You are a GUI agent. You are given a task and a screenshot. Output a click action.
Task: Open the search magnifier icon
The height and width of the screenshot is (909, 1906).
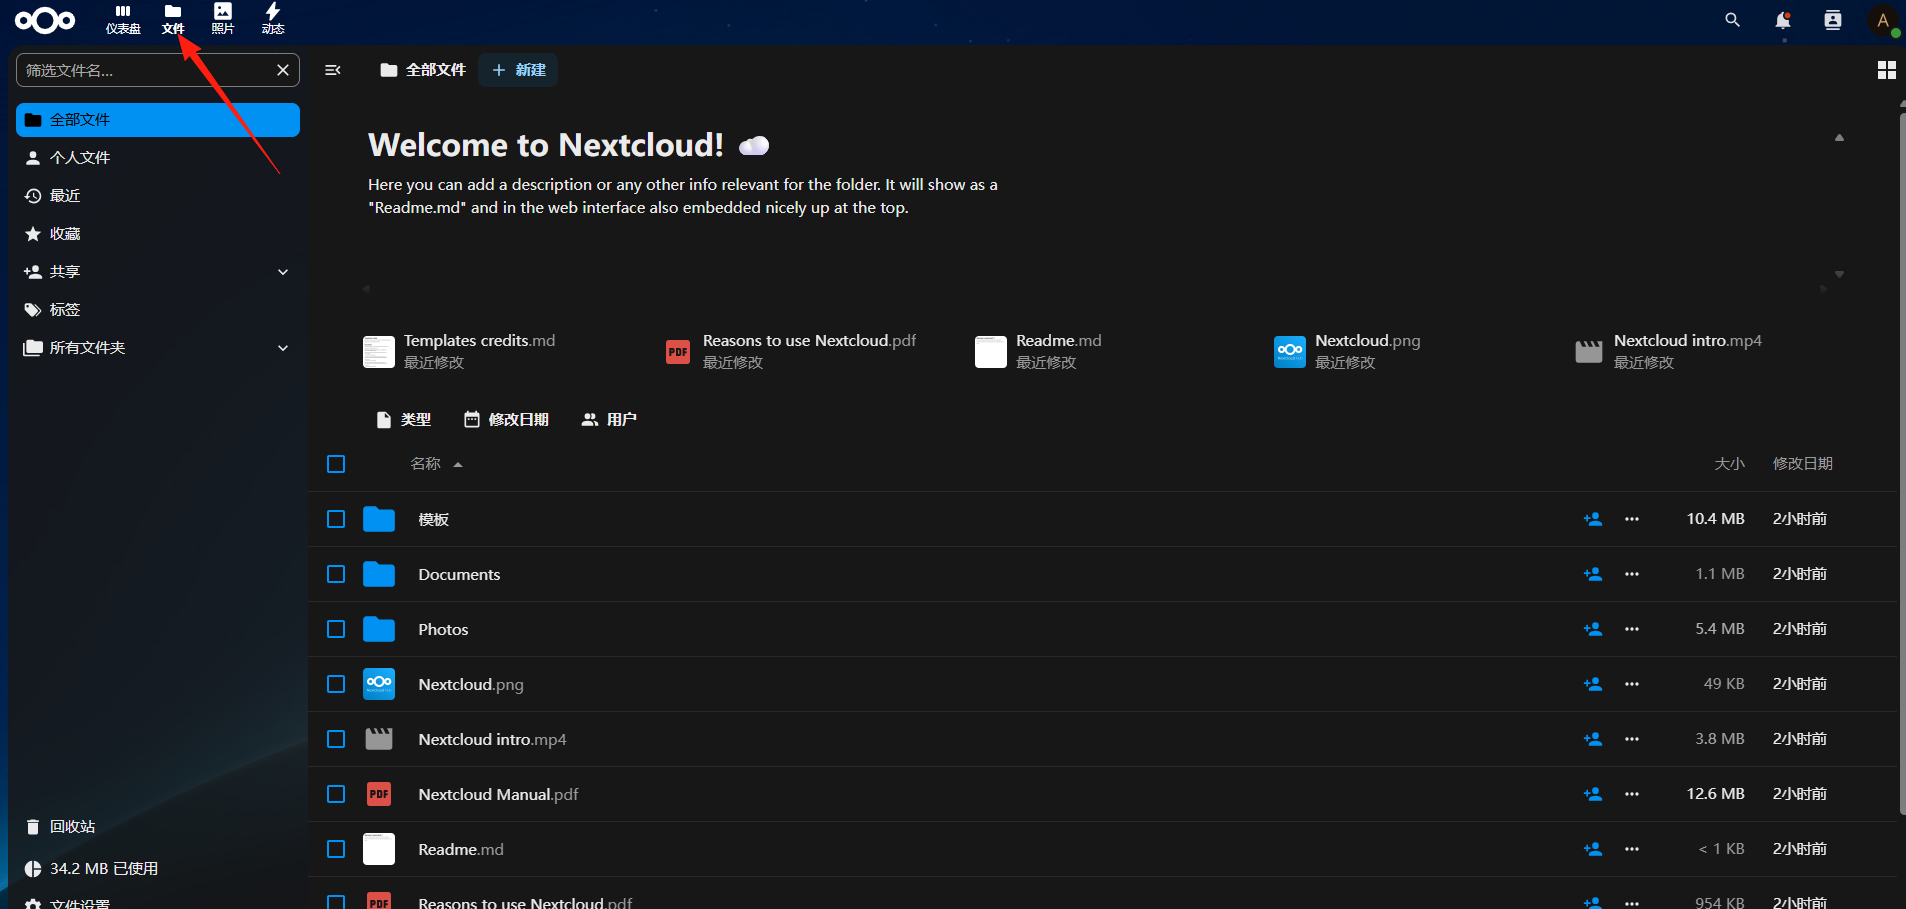click(1733, 20)
